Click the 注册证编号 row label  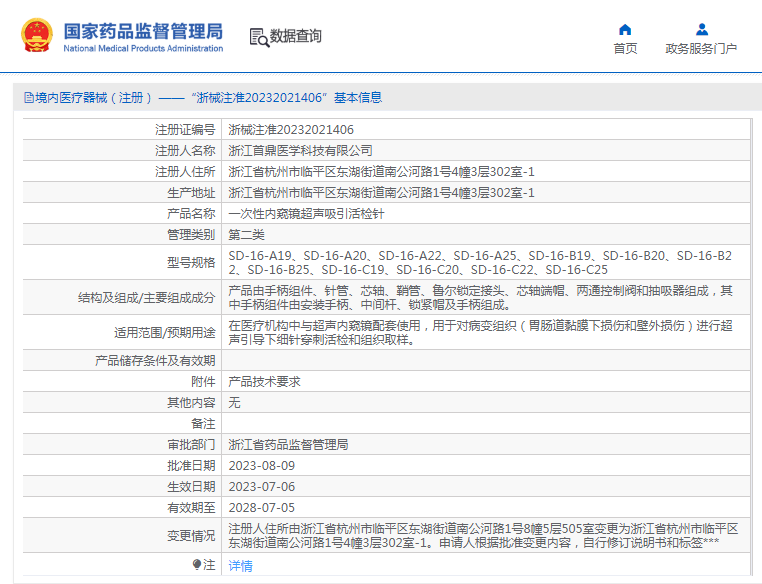(185, 130)
